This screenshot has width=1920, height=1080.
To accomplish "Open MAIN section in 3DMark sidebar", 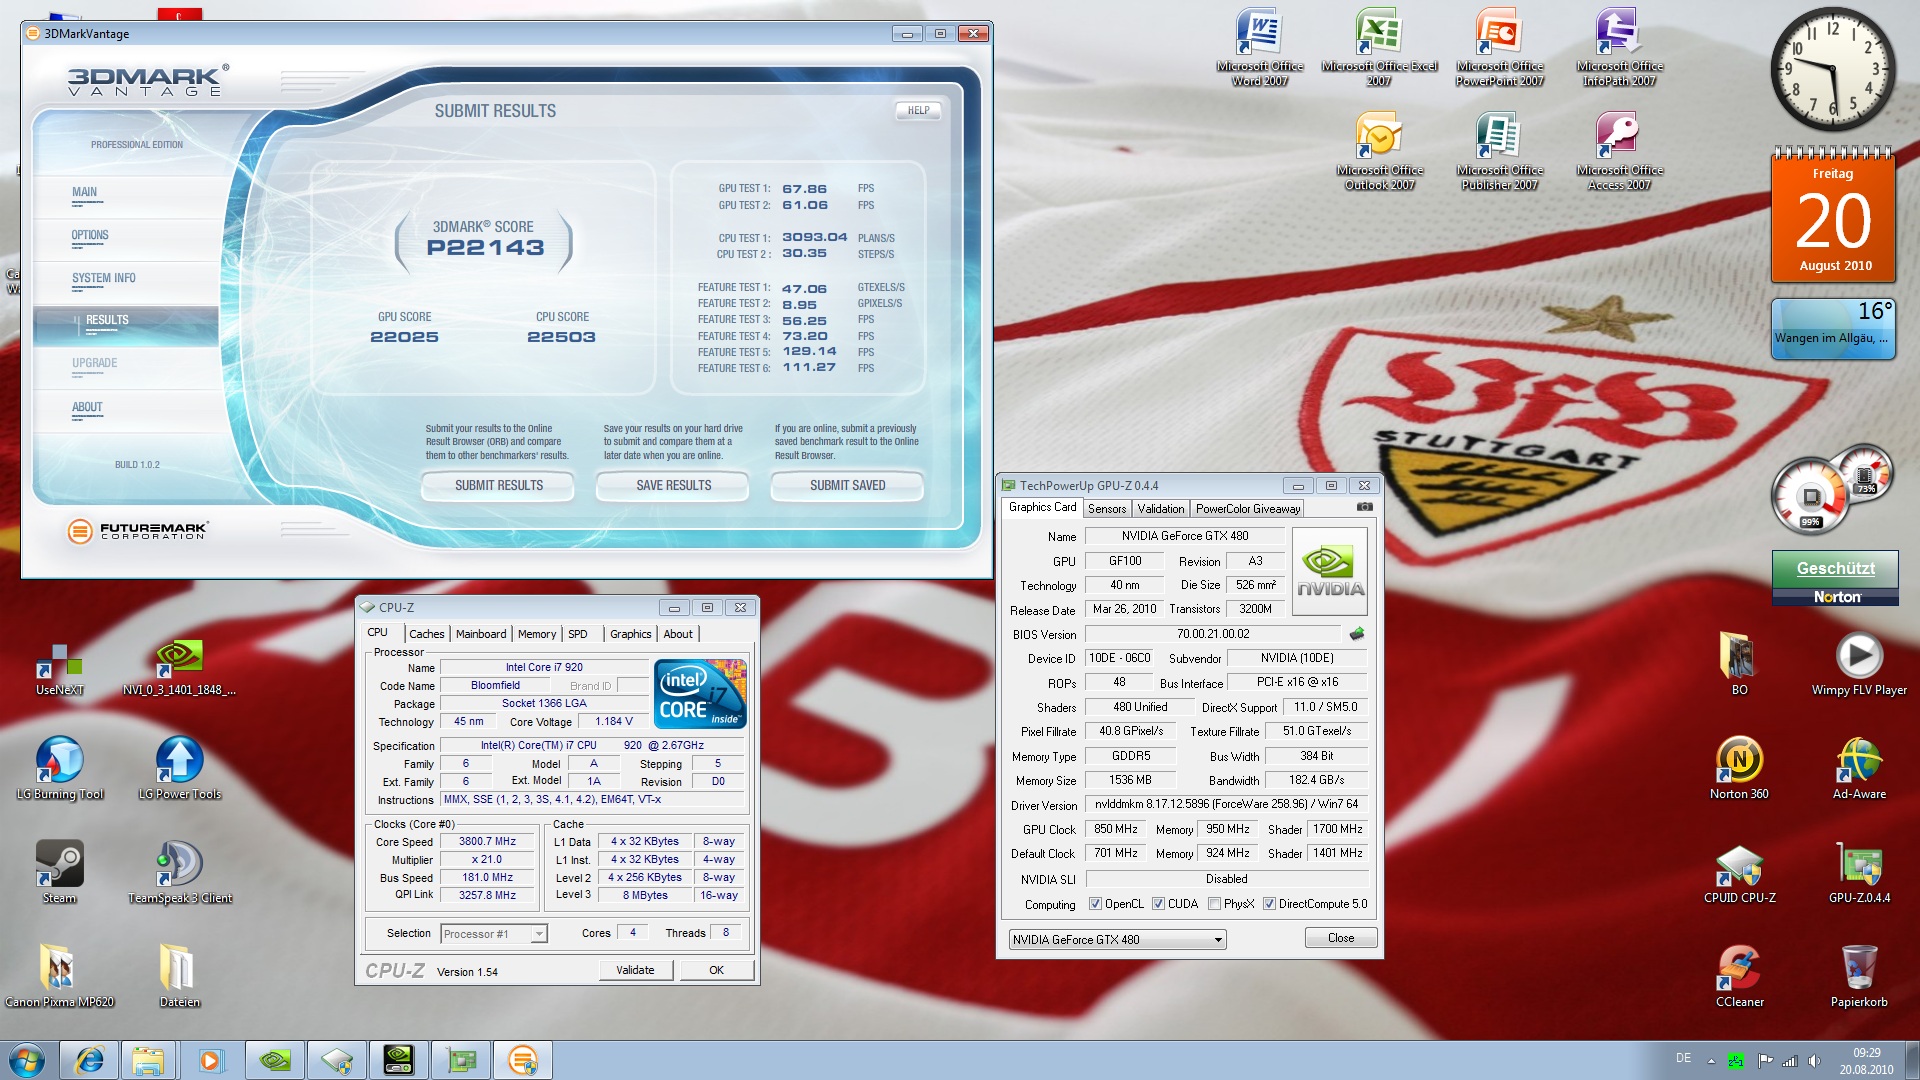I will pyautogui.click(x=126, y=196).
